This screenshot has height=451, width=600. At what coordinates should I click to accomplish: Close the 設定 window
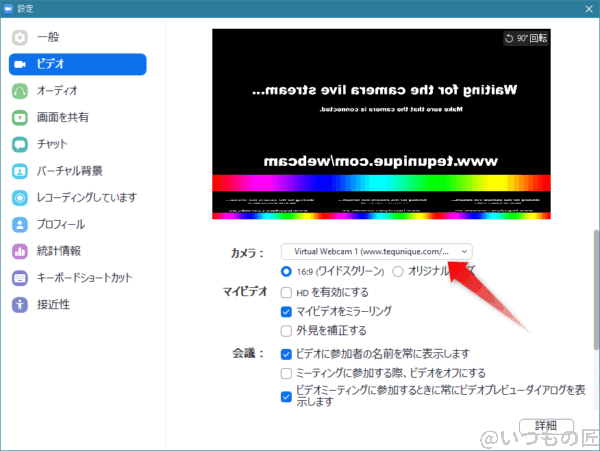pos(589,8)
